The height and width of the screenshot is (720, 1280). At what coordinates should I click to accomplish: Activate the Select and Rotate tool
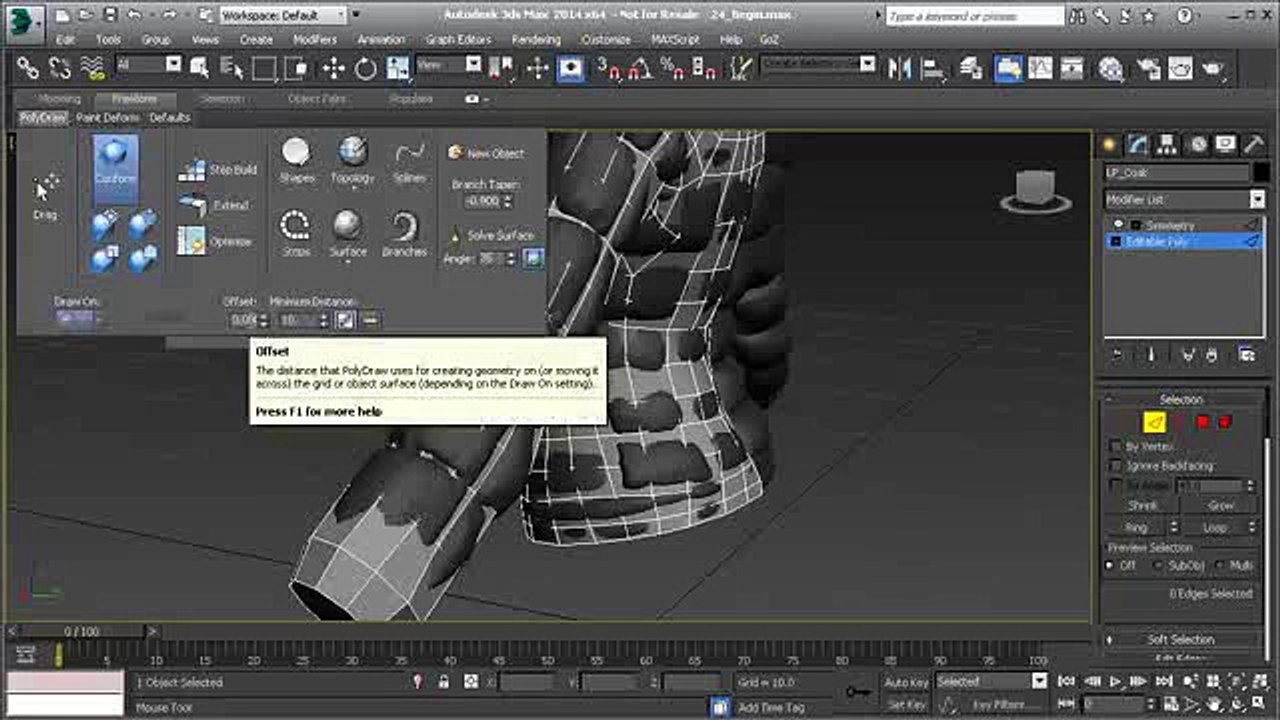point(365,68)
